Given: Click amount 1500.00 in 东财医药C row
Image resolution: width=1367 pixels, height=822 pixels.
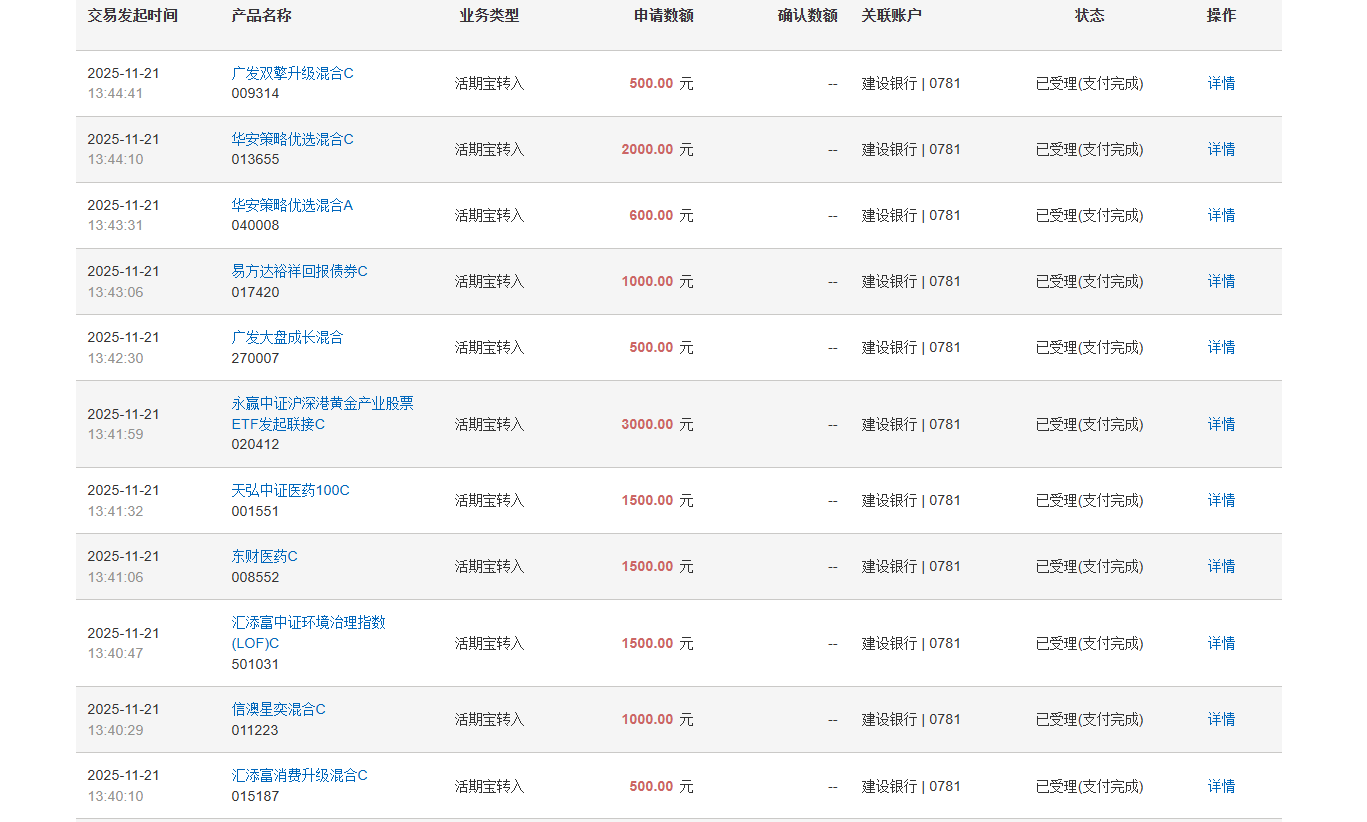Looking at the screenshot, I should 647,566.
